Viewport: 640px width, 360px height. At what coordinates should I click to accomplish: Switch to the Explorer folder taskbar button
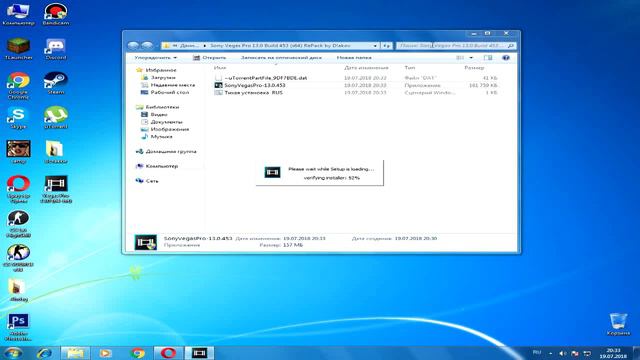tap(75, 353)
